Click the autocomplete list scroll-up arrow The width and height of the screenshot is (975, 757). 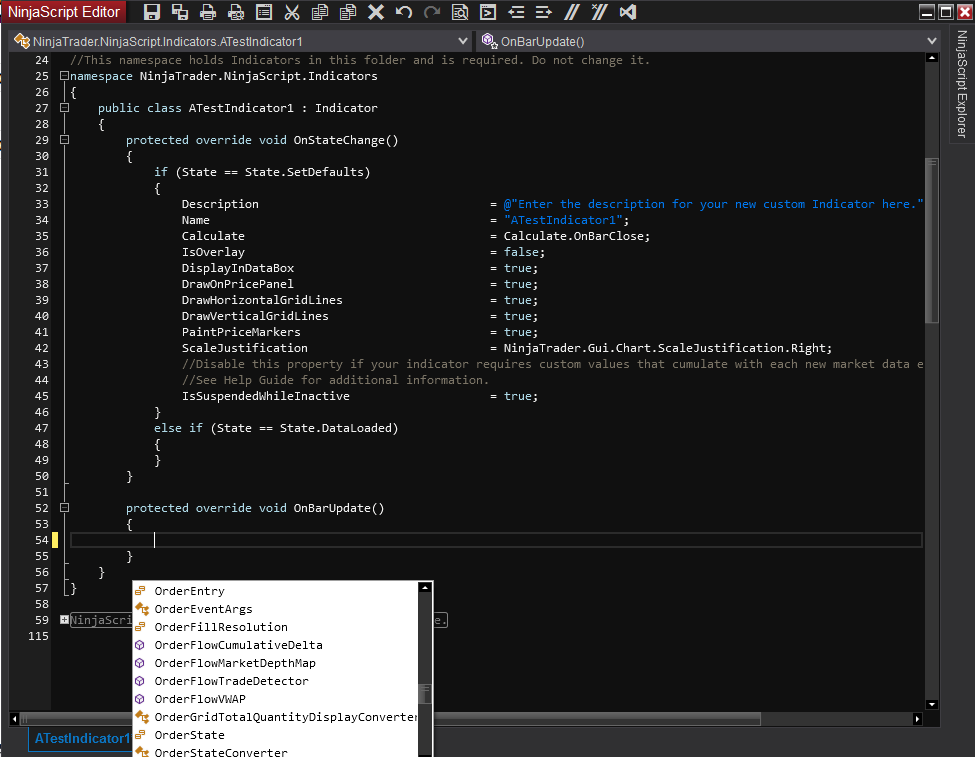[426, 589]
